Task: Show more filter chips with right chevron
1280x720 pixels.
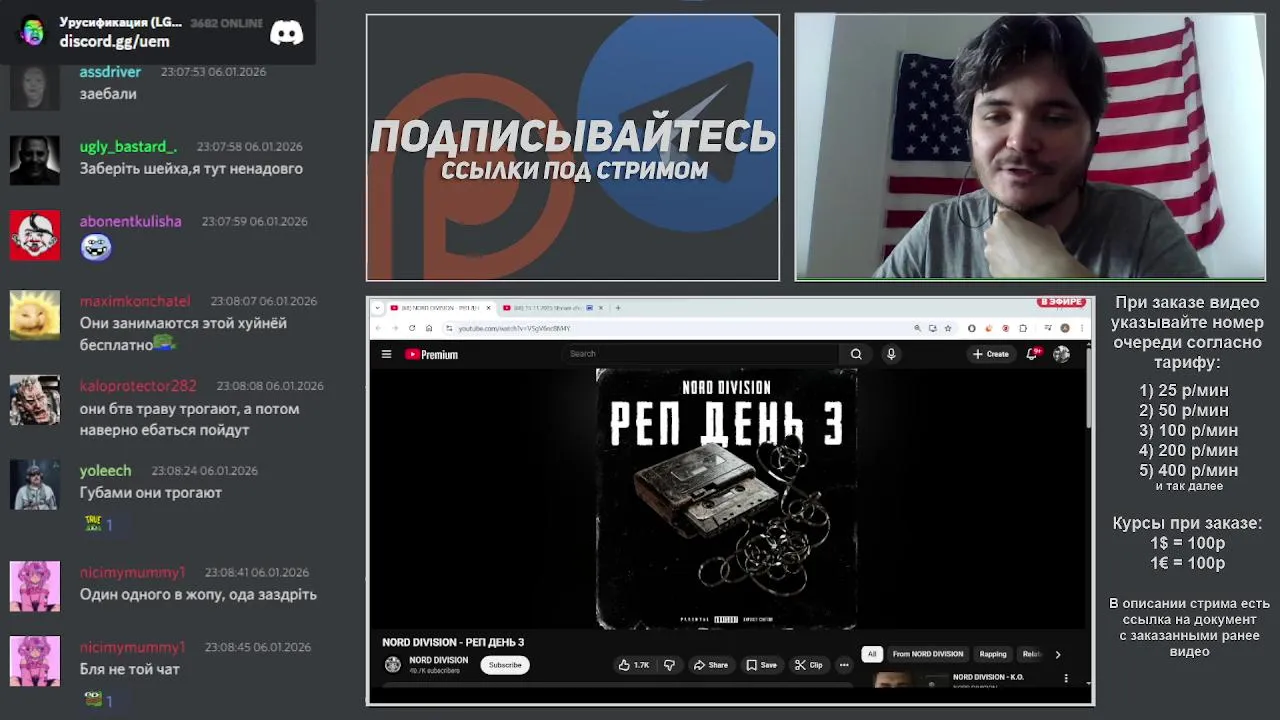Action: [1057, 654]
